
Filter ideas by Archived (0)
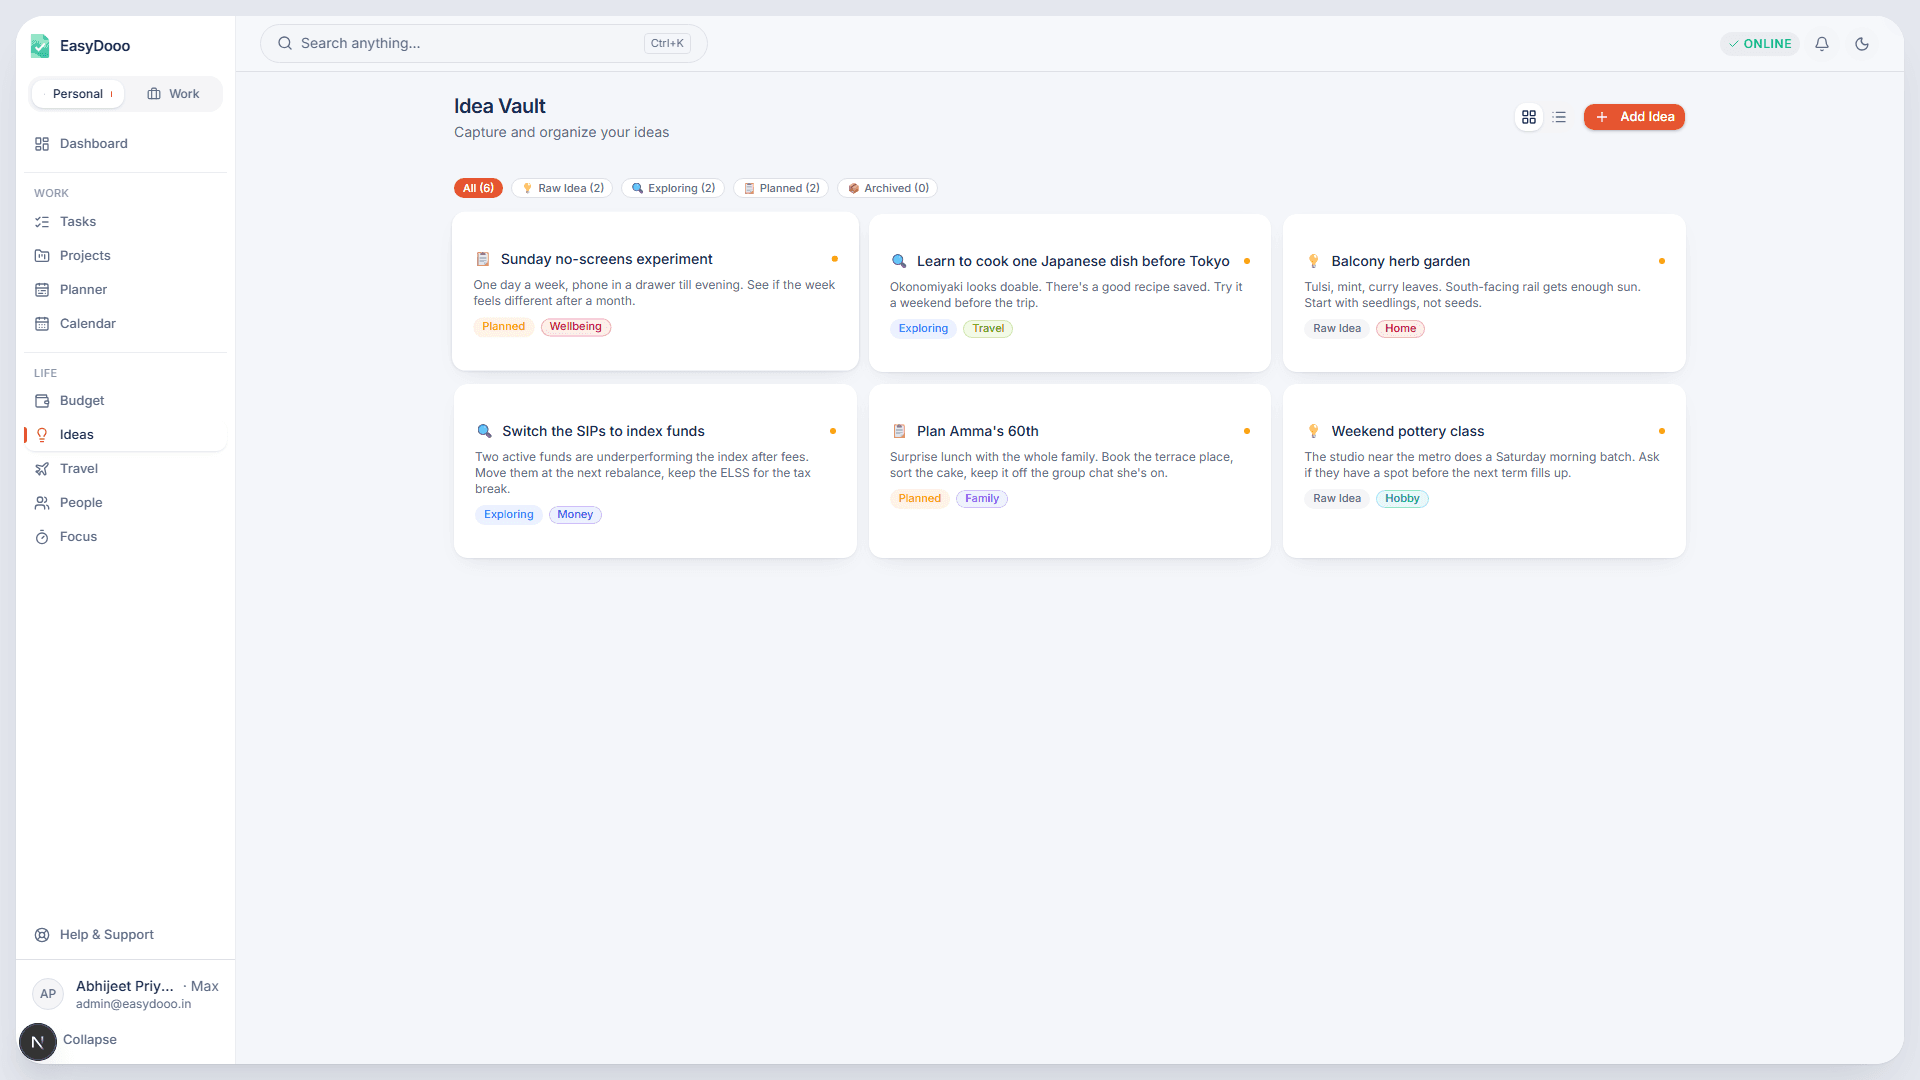click(x=887, y=188)
